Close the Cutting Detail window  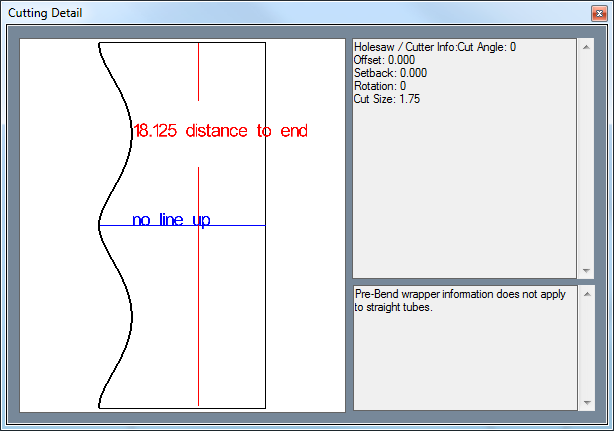pyautogui.click(x=599, y=14)
